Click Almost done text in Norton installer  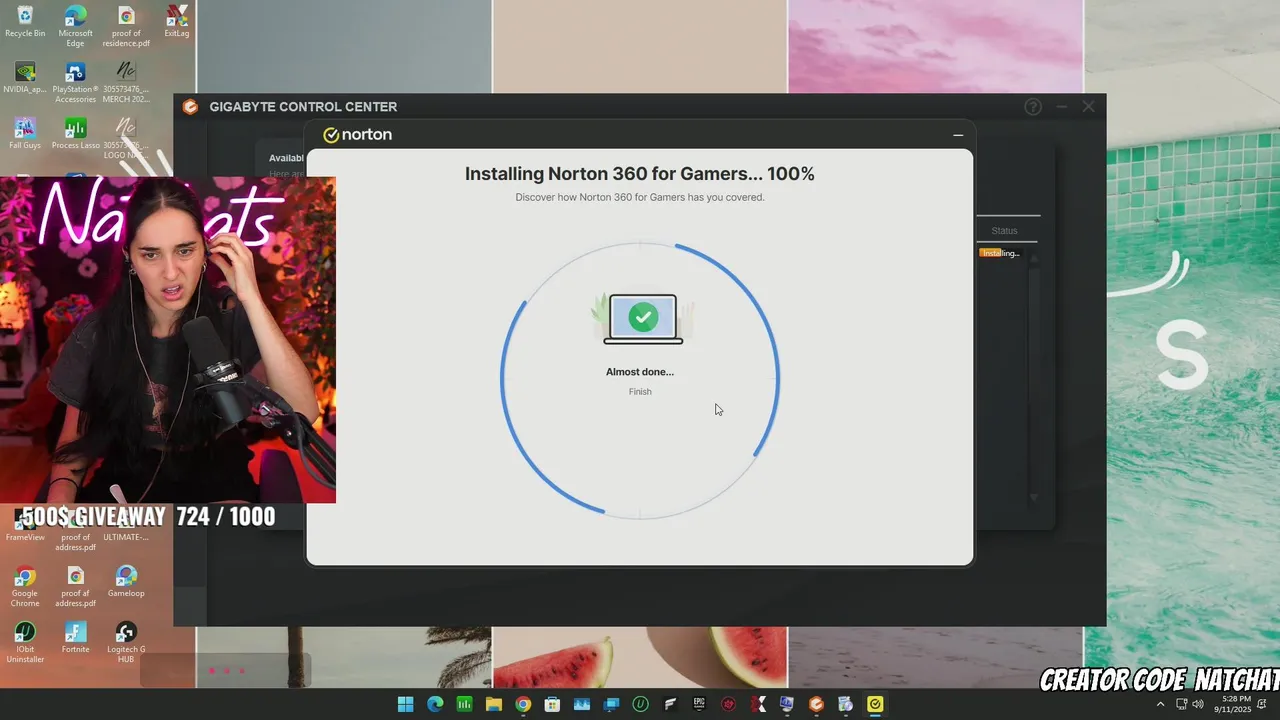coord(640,372)
